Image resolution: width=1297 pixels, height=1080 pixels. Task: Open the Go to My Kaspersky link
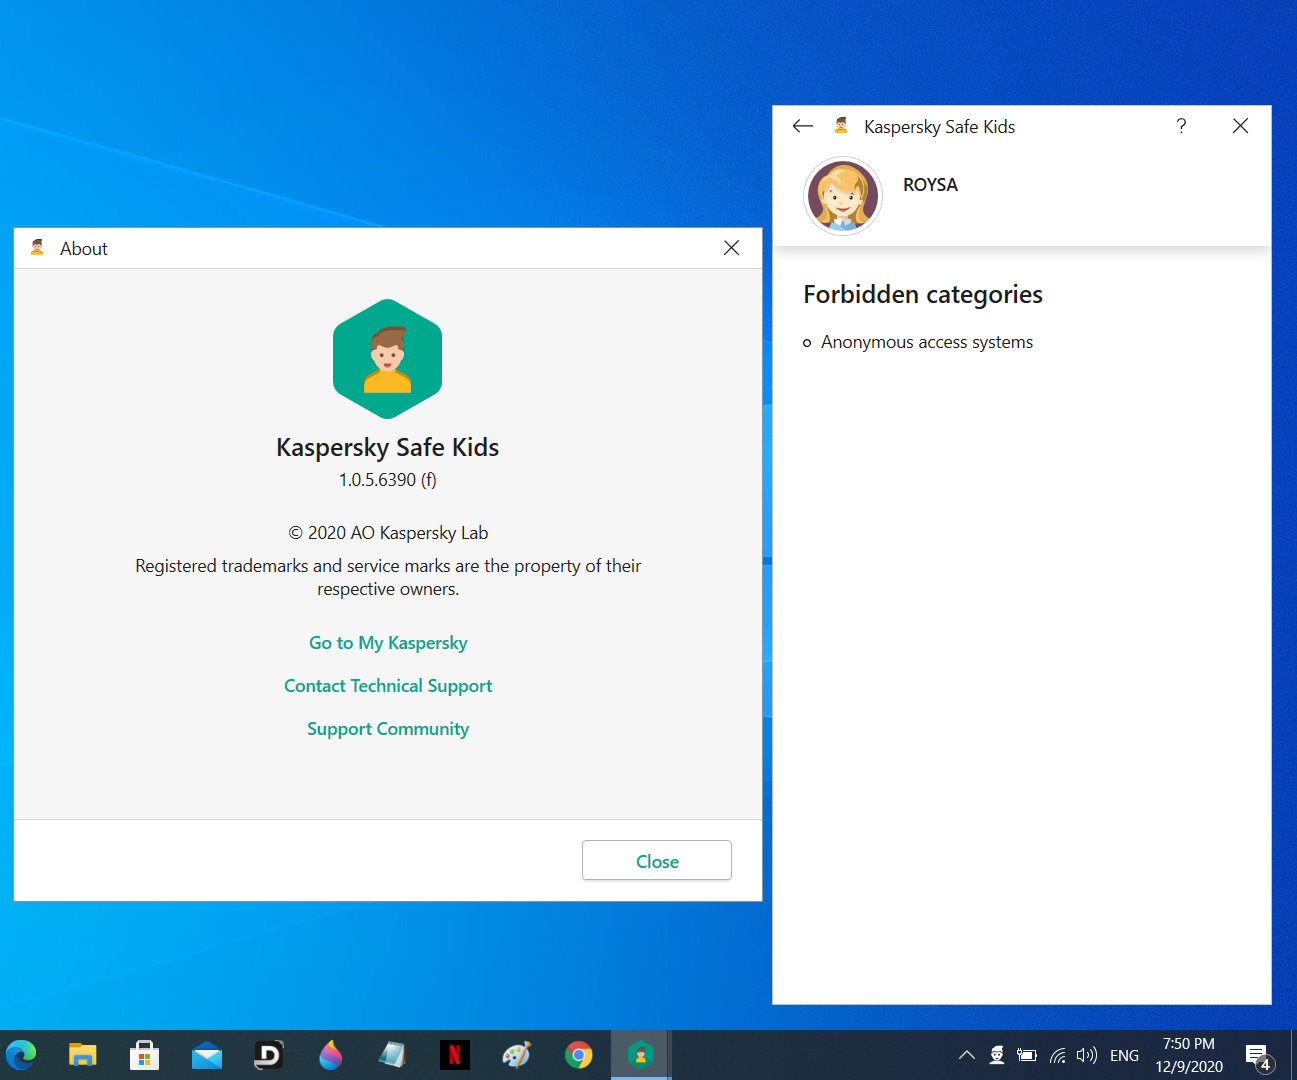(388, 643)
